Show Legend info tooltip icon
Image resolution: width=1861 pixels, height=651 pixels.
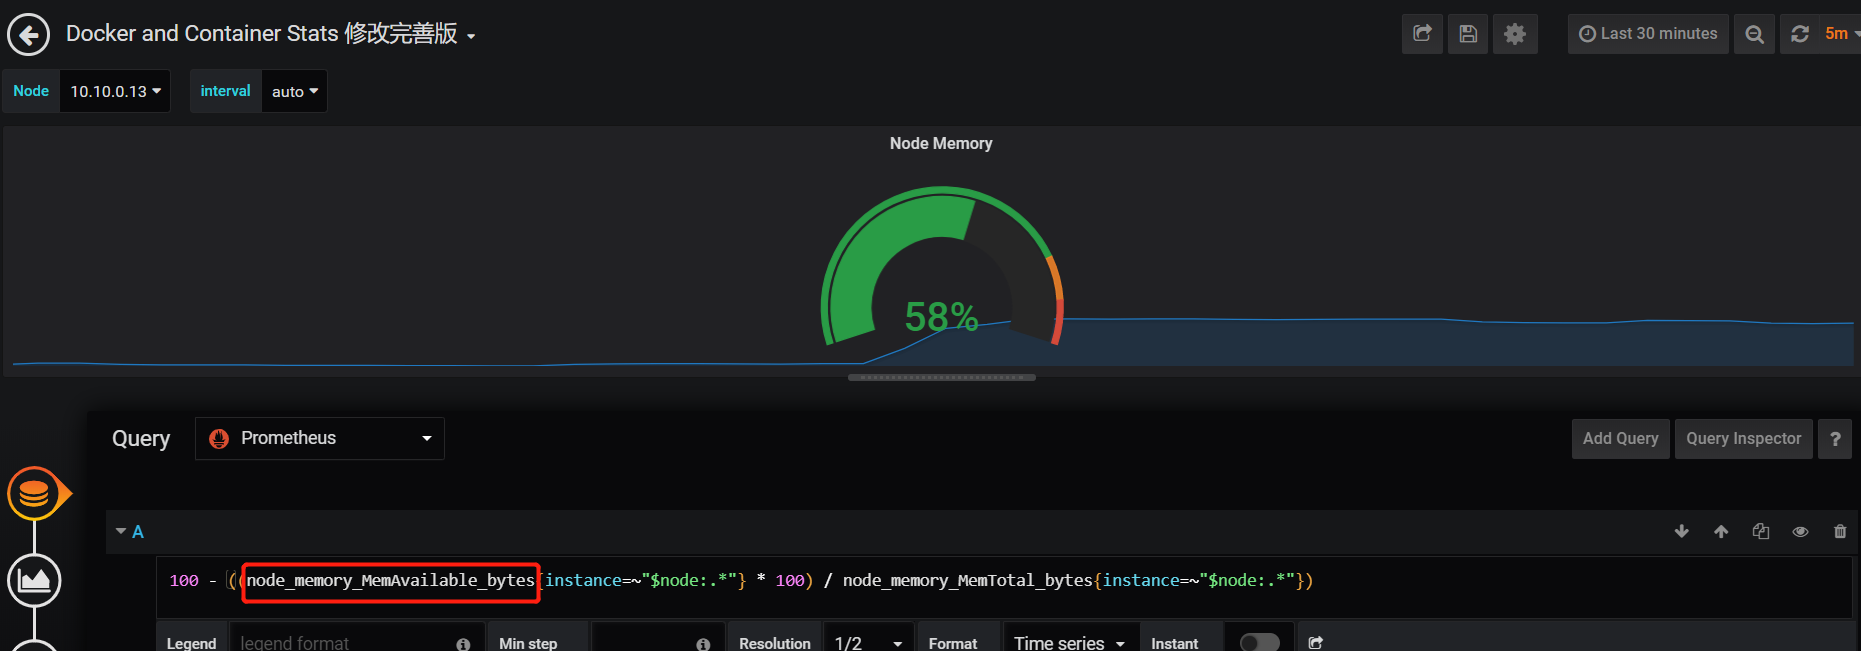(x=463, y=644)
